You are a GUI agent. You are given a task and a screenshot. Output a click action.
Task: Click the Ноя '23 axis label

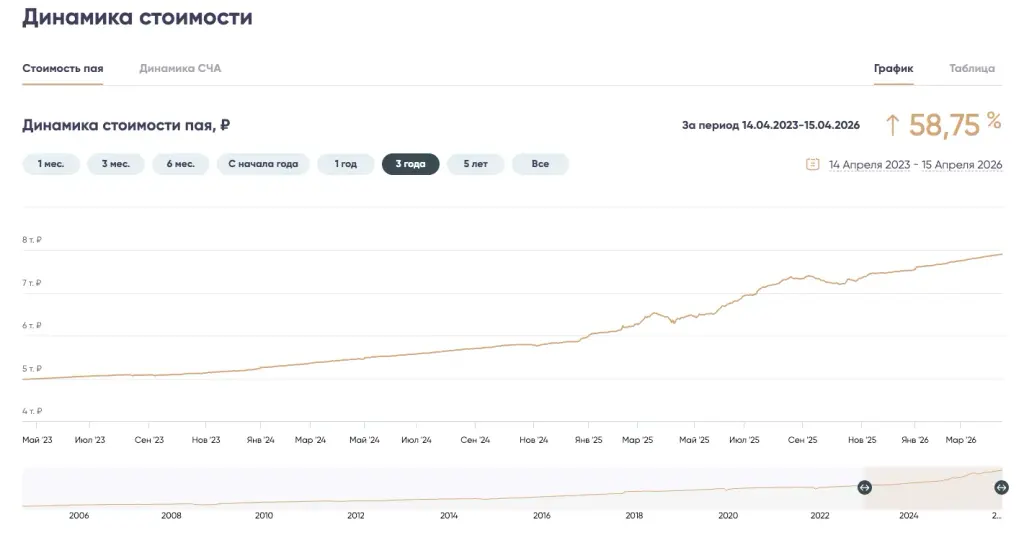206,440
